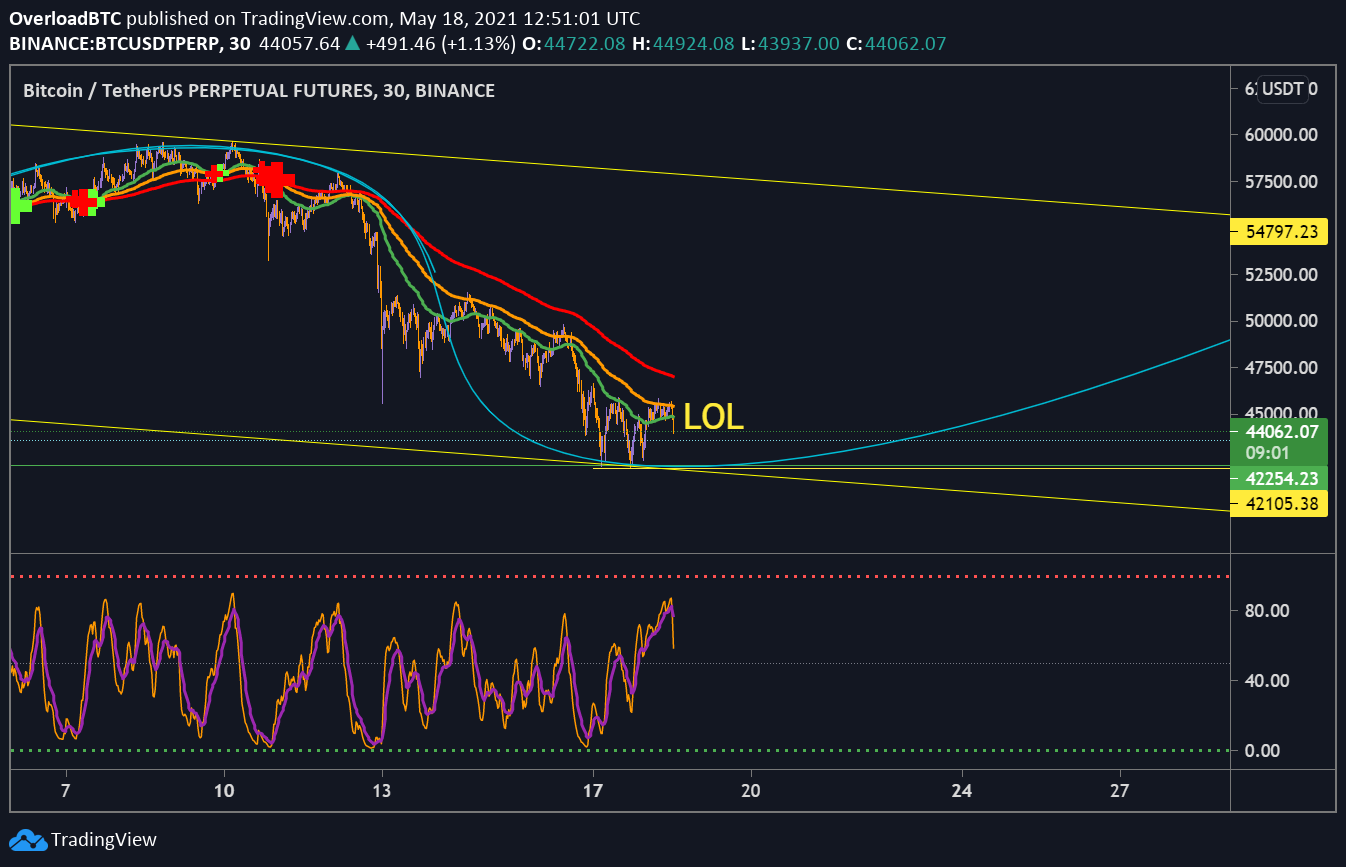Click date 27 on time axis
This screenshot has width=1346, height=867.
click(1120, 790)
